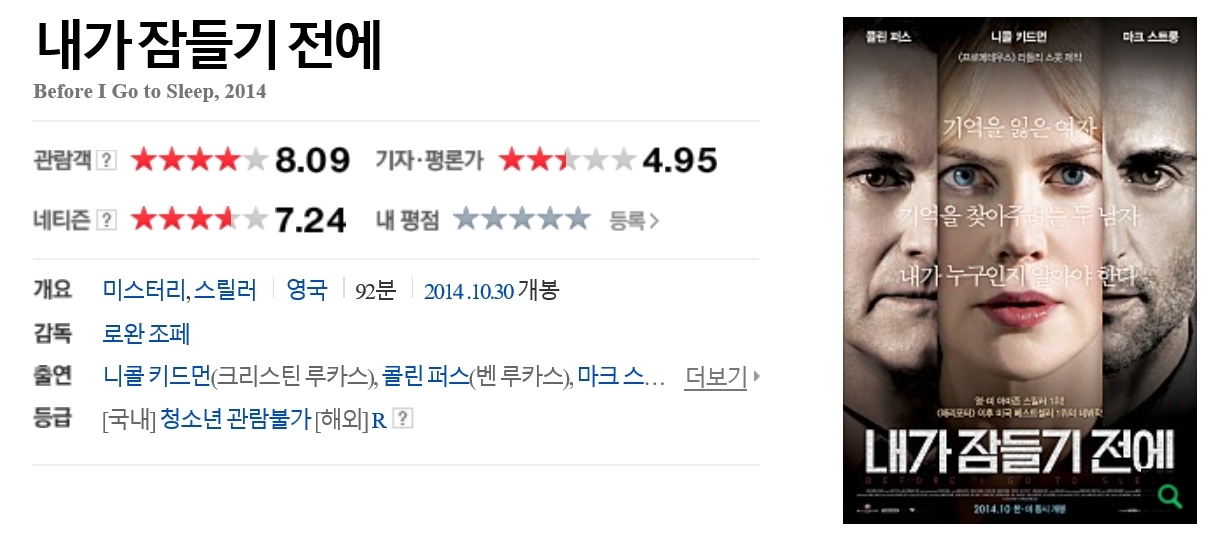Set my rating with the 내 평점 stars
This screenshot has width=1212, height=536.
(522, 219)
